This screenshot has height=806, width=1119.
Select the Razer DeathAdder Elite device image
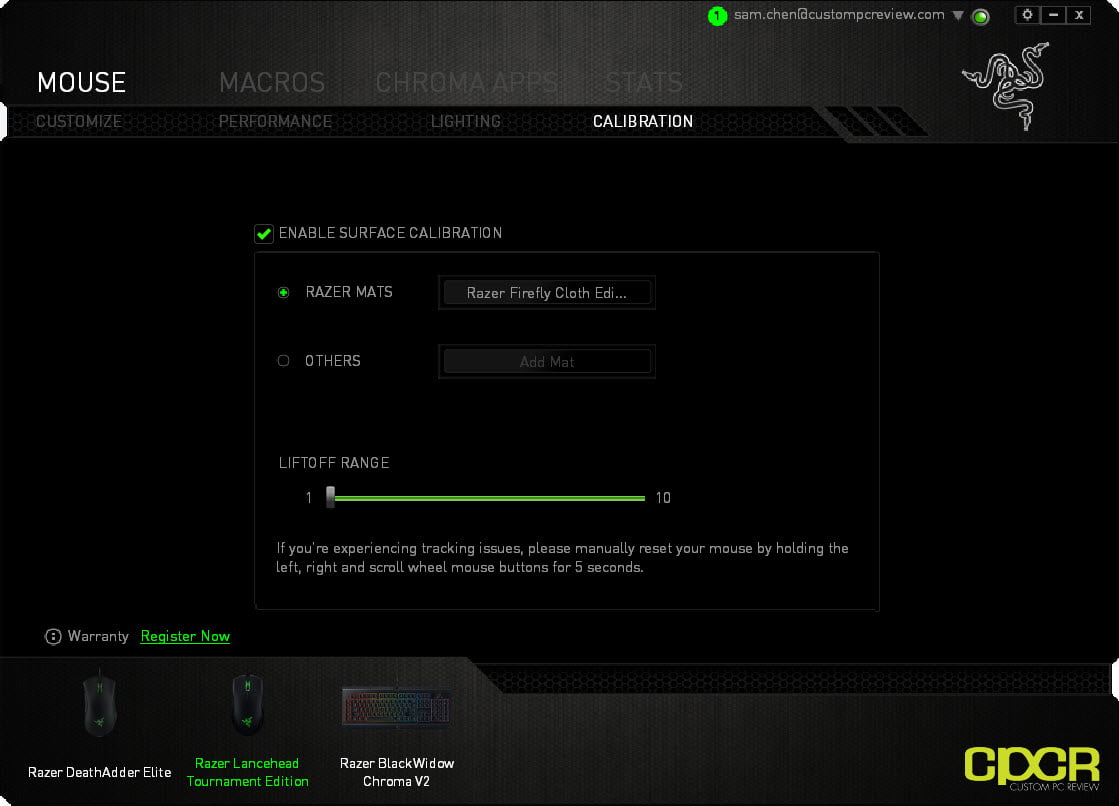coord(99,703)
